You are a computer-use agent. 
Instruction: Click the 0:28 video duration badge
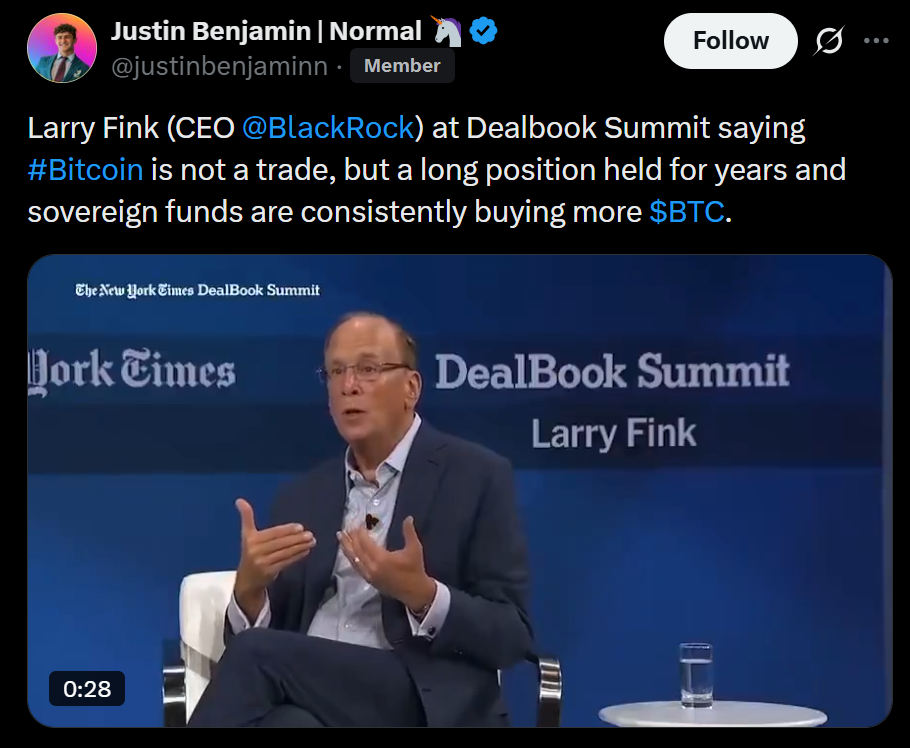87,689
